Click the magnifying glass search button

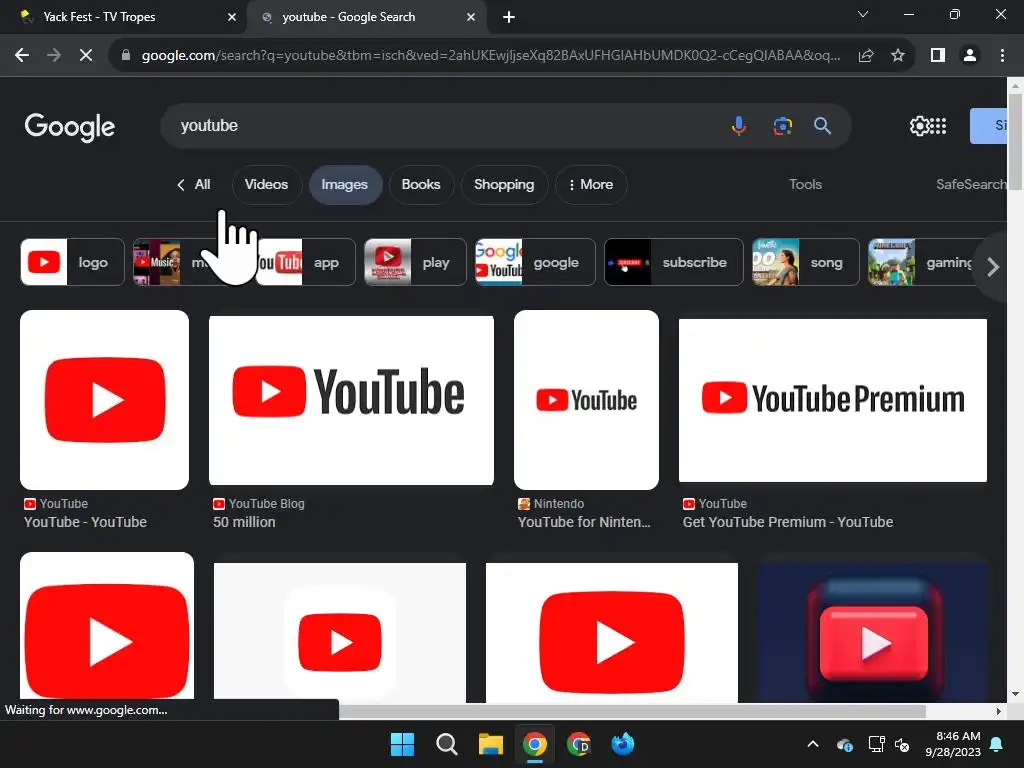[822, 125]
